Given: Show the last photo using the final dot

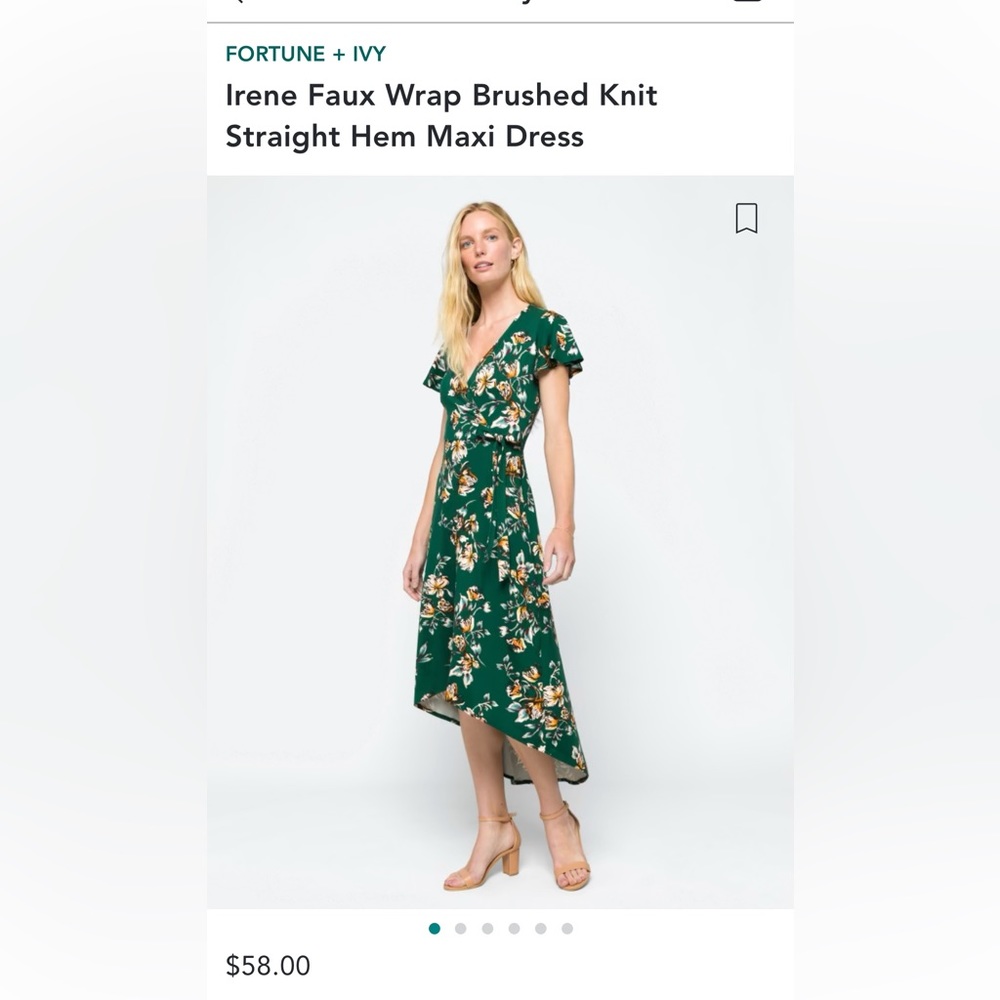Looking at the screenshot, I should pos(566,928).
